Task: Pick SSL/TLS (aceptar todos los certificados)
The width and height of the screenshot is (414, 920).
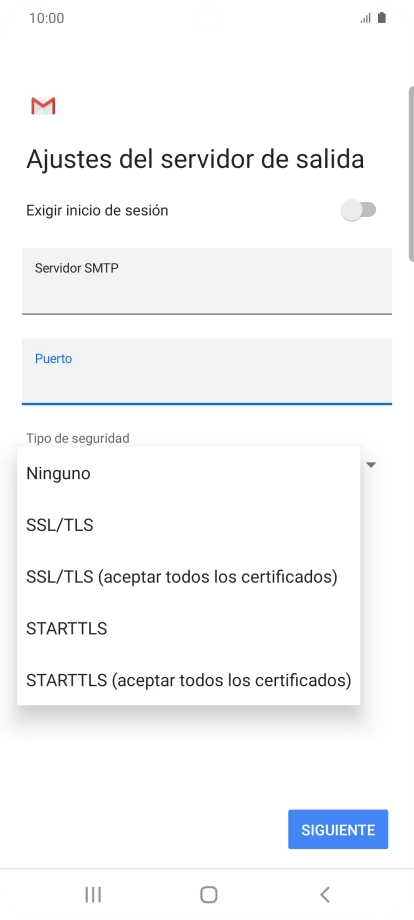Action: 189,576
